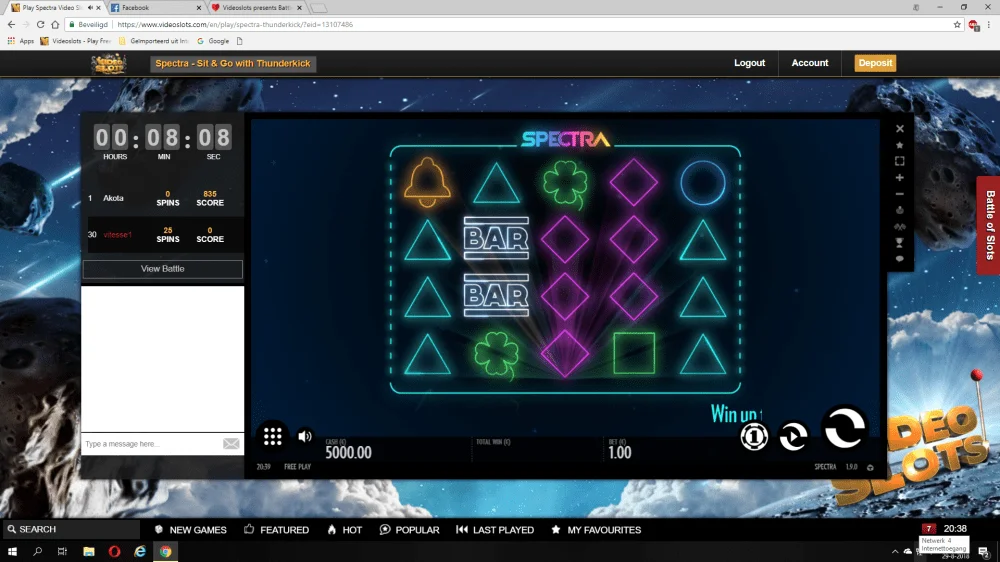Open the HOT games menu

click(344, 530)
